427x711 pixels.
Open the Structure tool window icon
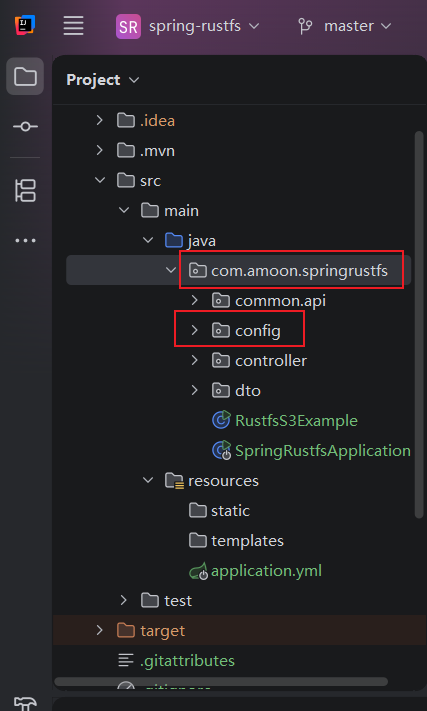coord(25,190)
